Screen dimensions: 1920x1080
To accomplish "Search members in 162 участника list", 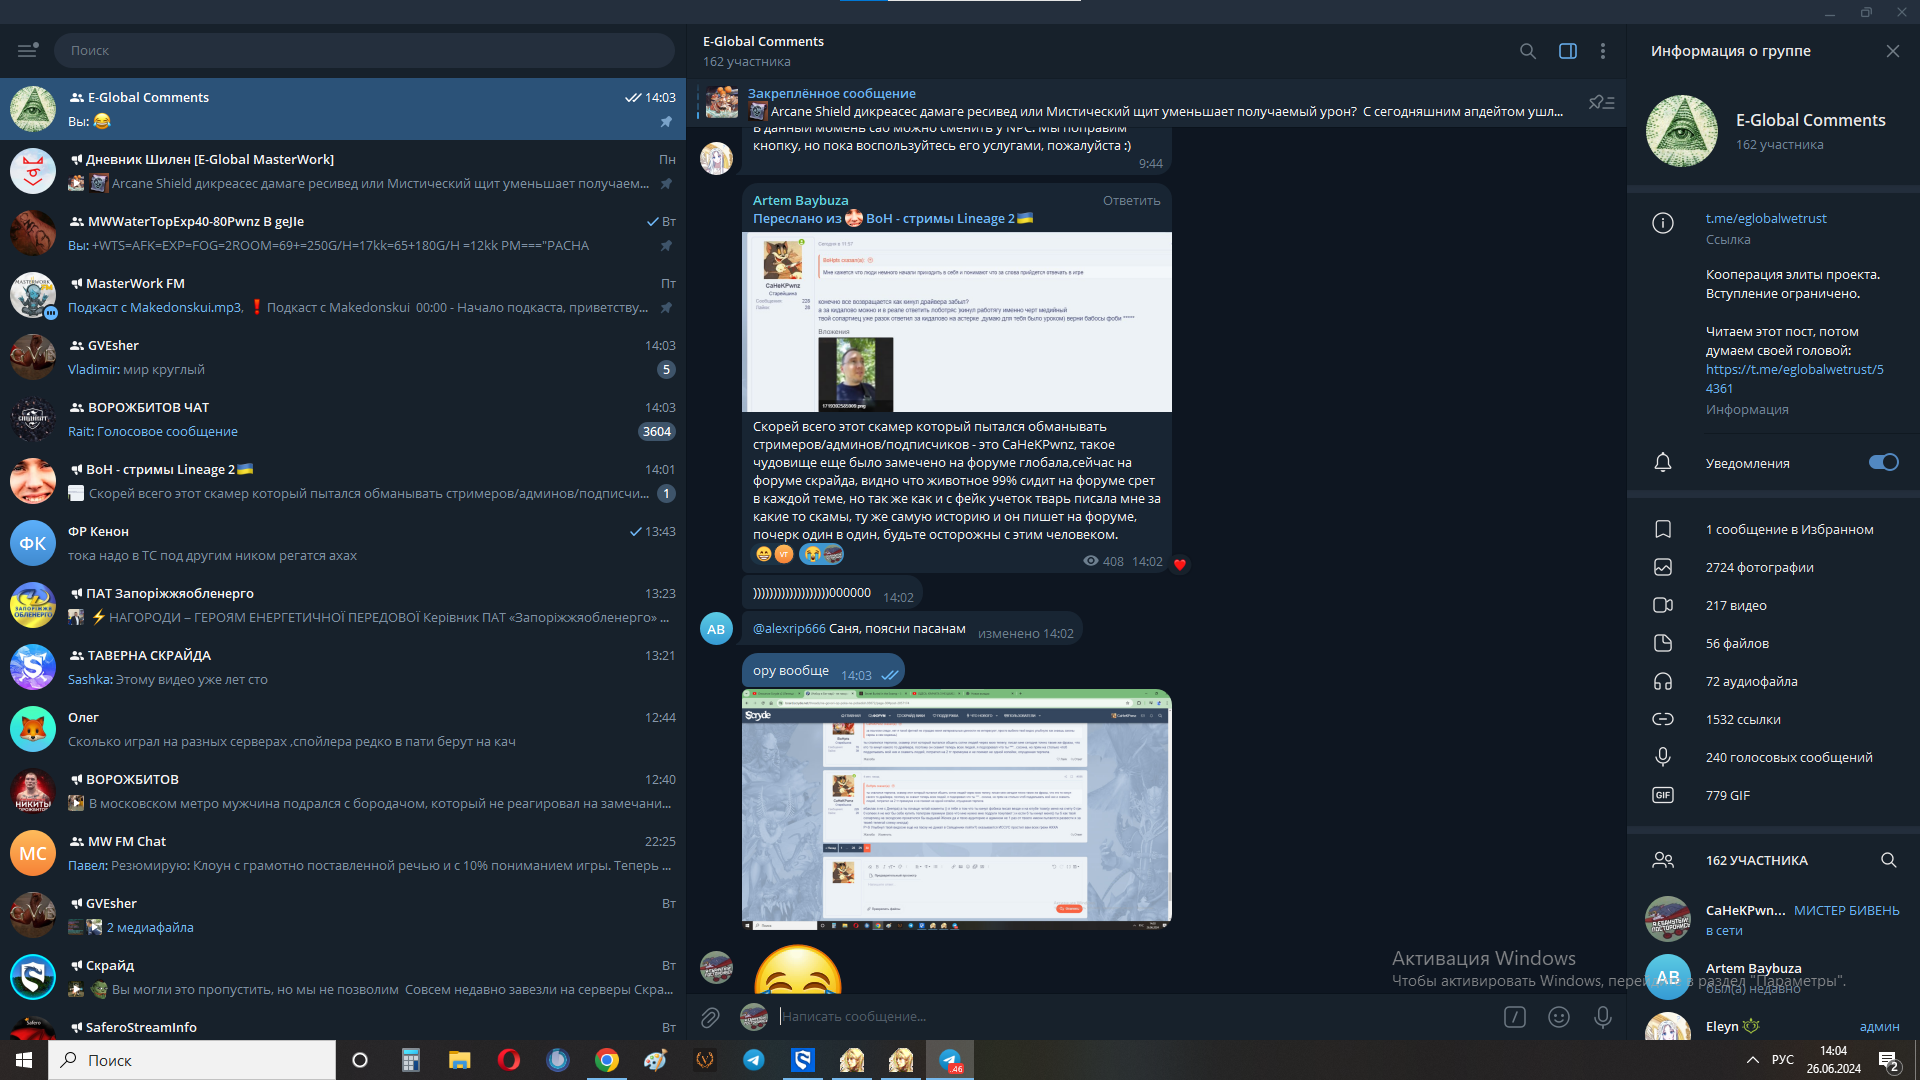I will tap(1888, 860).
